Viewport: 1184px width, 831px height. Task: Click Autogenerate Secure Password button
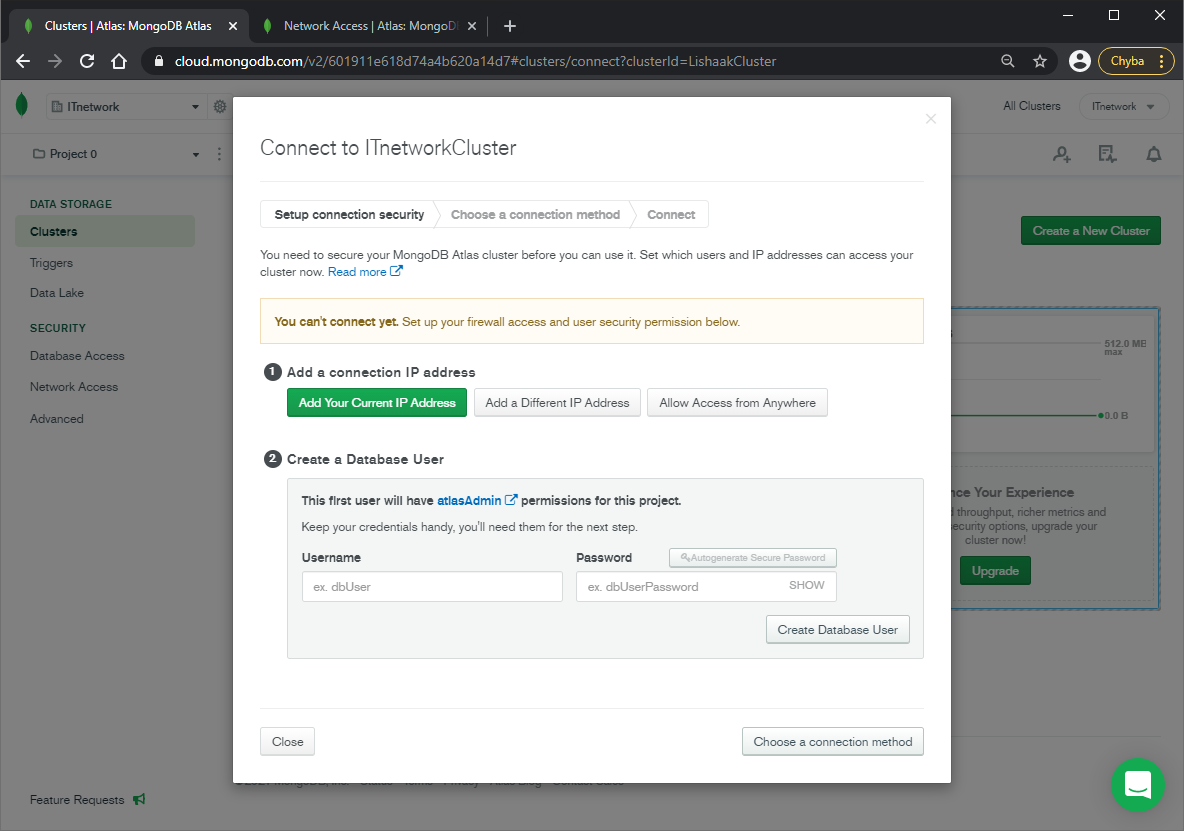pos(752,558)
